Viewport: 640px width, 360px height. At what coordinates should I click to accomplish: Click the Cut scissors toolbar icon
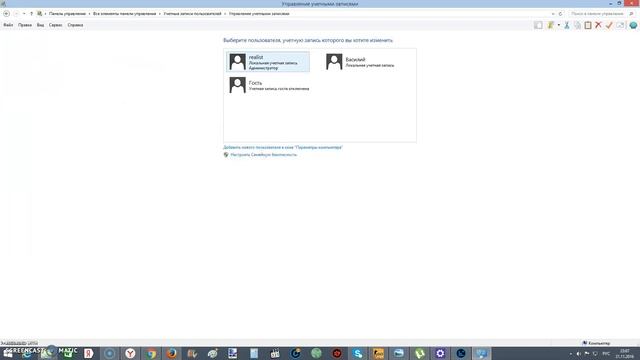[567, 25]
